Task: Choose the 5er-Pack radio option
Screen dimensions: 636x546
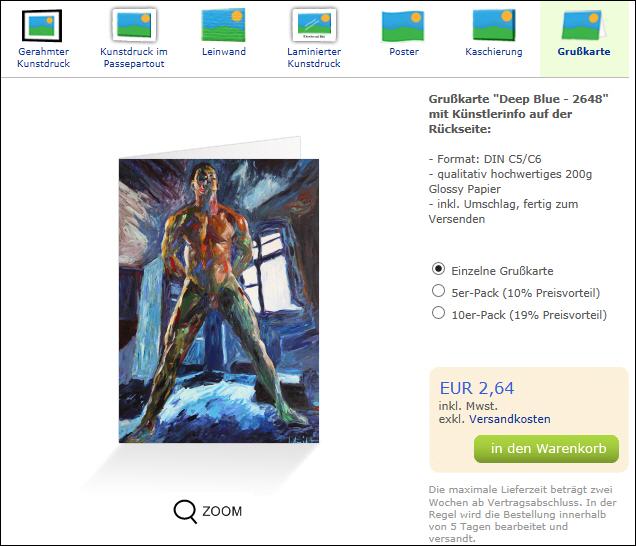Action: (438, 291)
